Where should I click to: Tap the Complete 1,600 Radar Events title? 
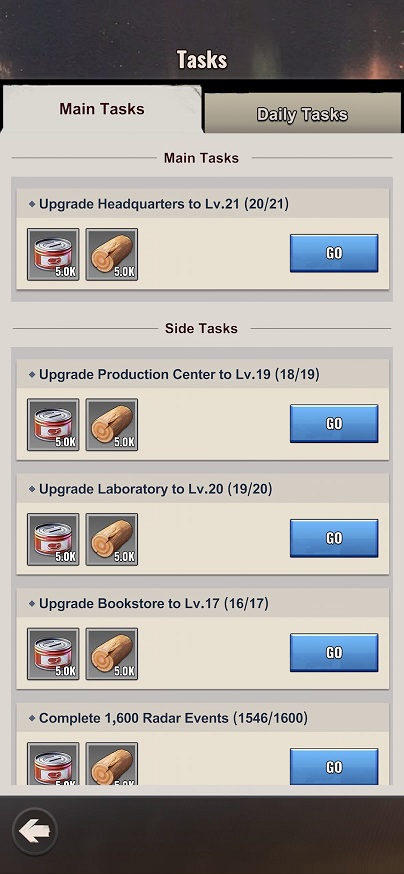coord(173,718)
